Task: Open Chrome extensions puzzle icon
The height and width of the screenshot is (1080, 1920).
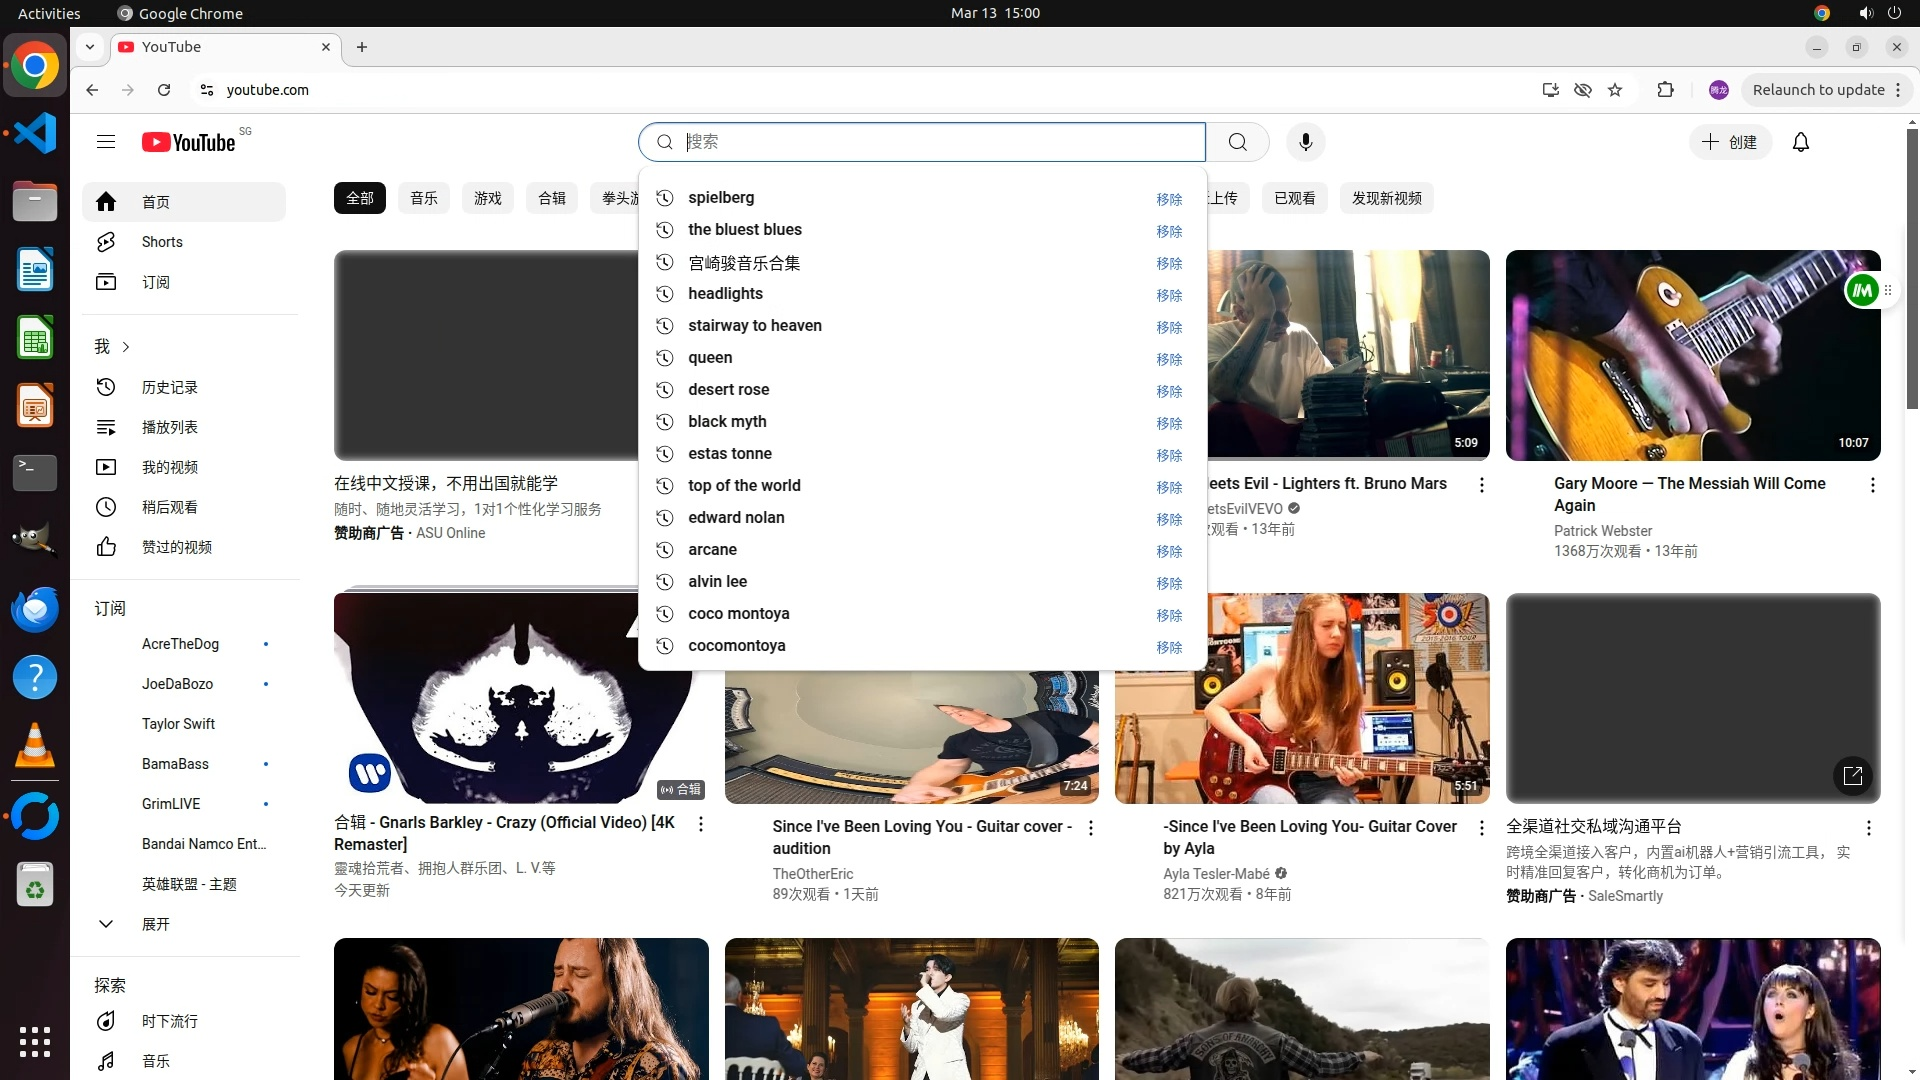Action: coord(1665,90)
